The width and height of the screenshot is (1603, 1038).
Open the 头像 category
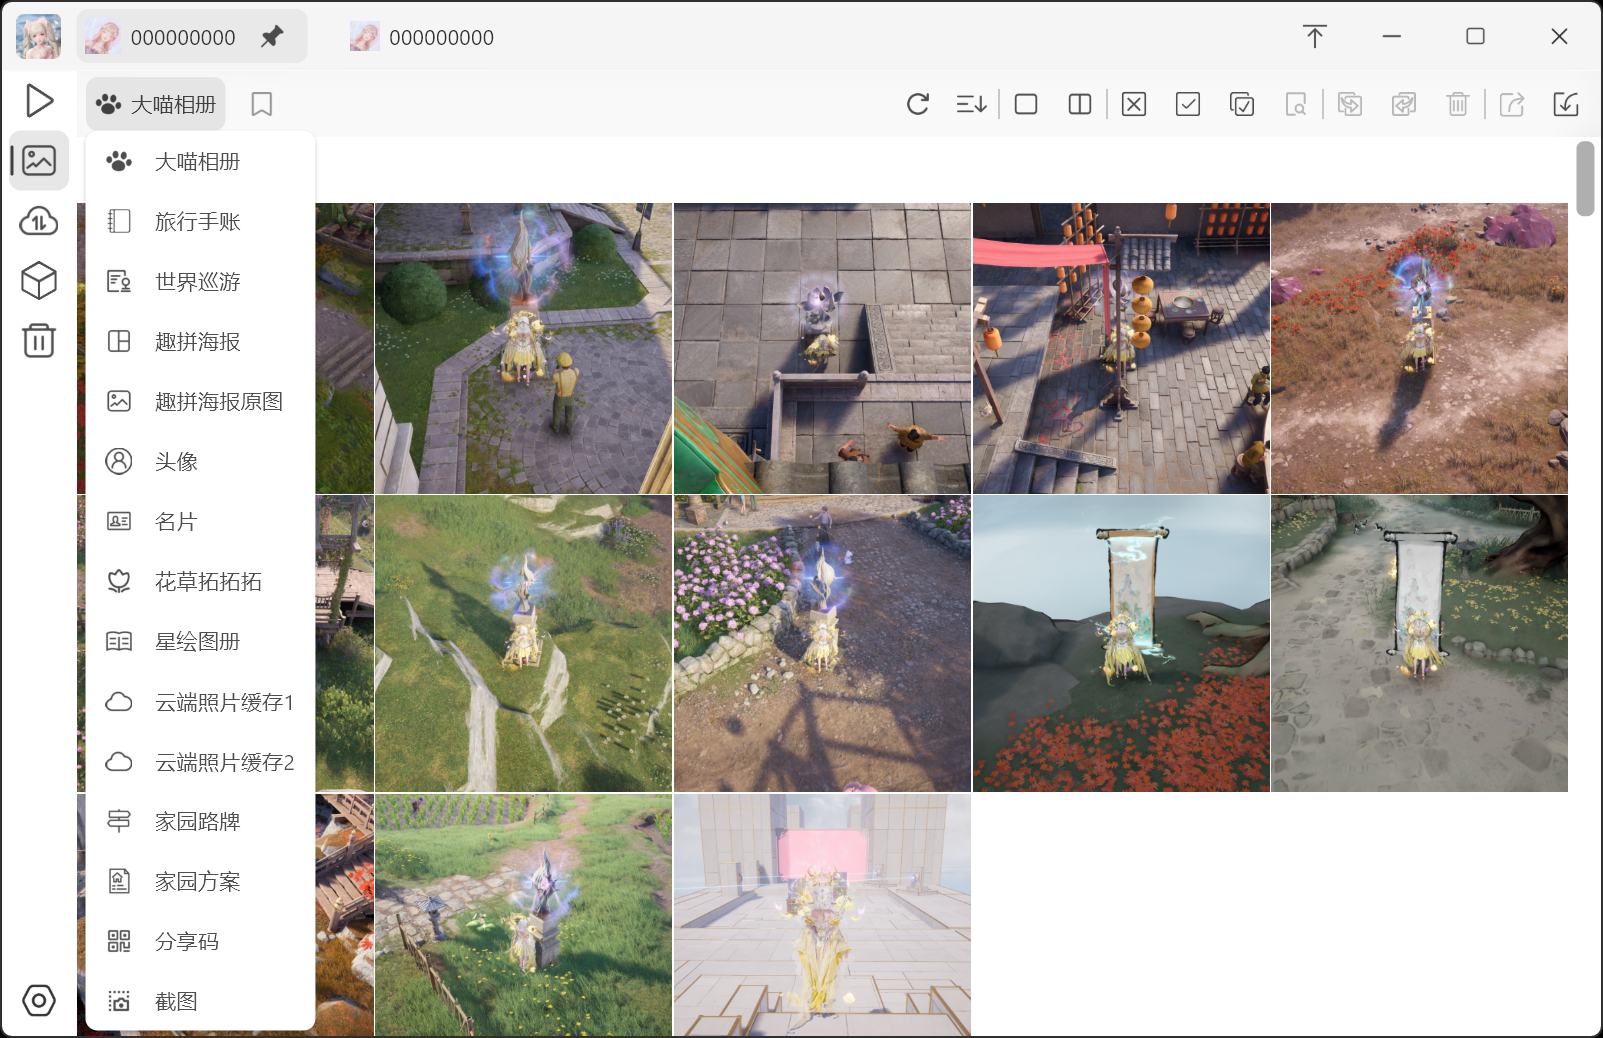pyautogui.click(x=200, y=462)
